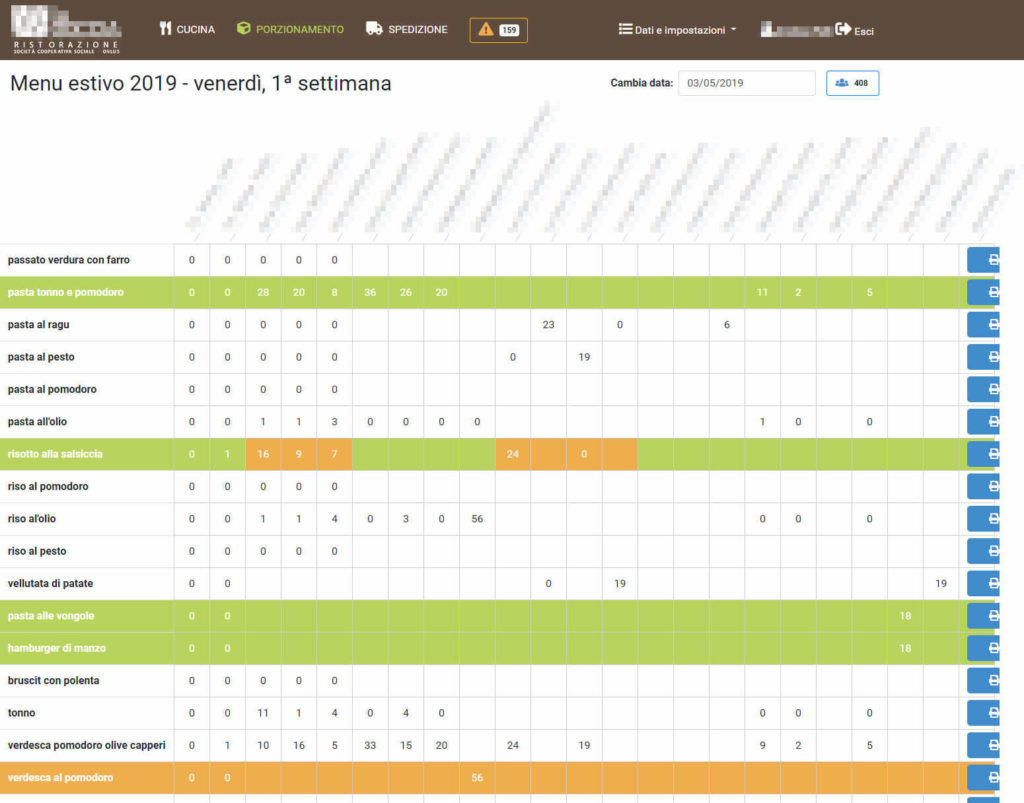Open the Cucina section
This screenshot has width=1024, height=803.
[187, 30]
